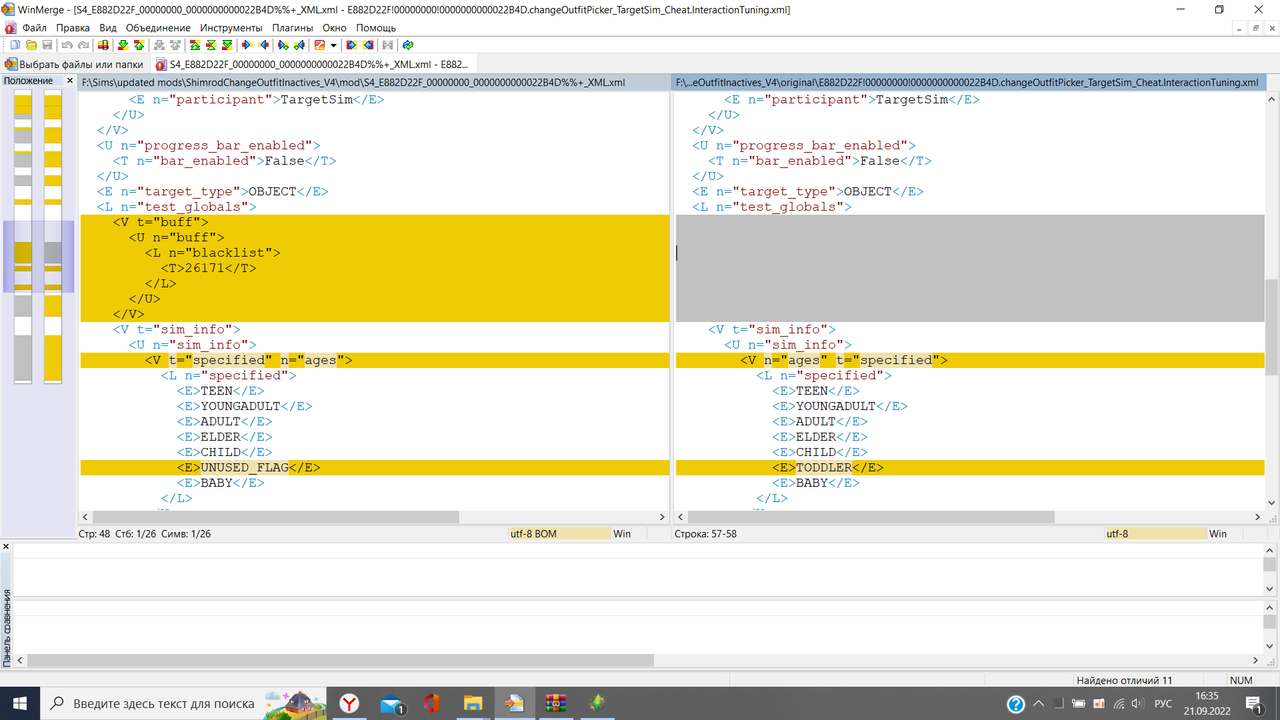Click the Open folder toolbar icon
1280x720 pixels.
pyautogui.click(x=31, y=45)
